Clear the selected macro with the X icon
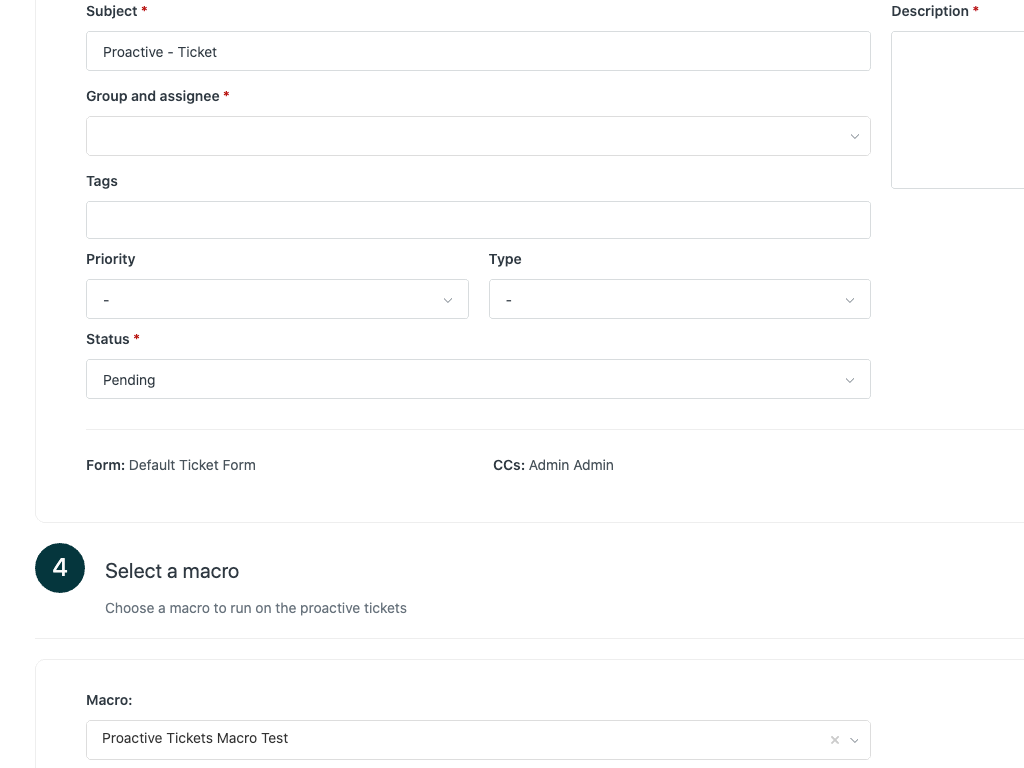 pyautogui.click(x=835, y=740)
